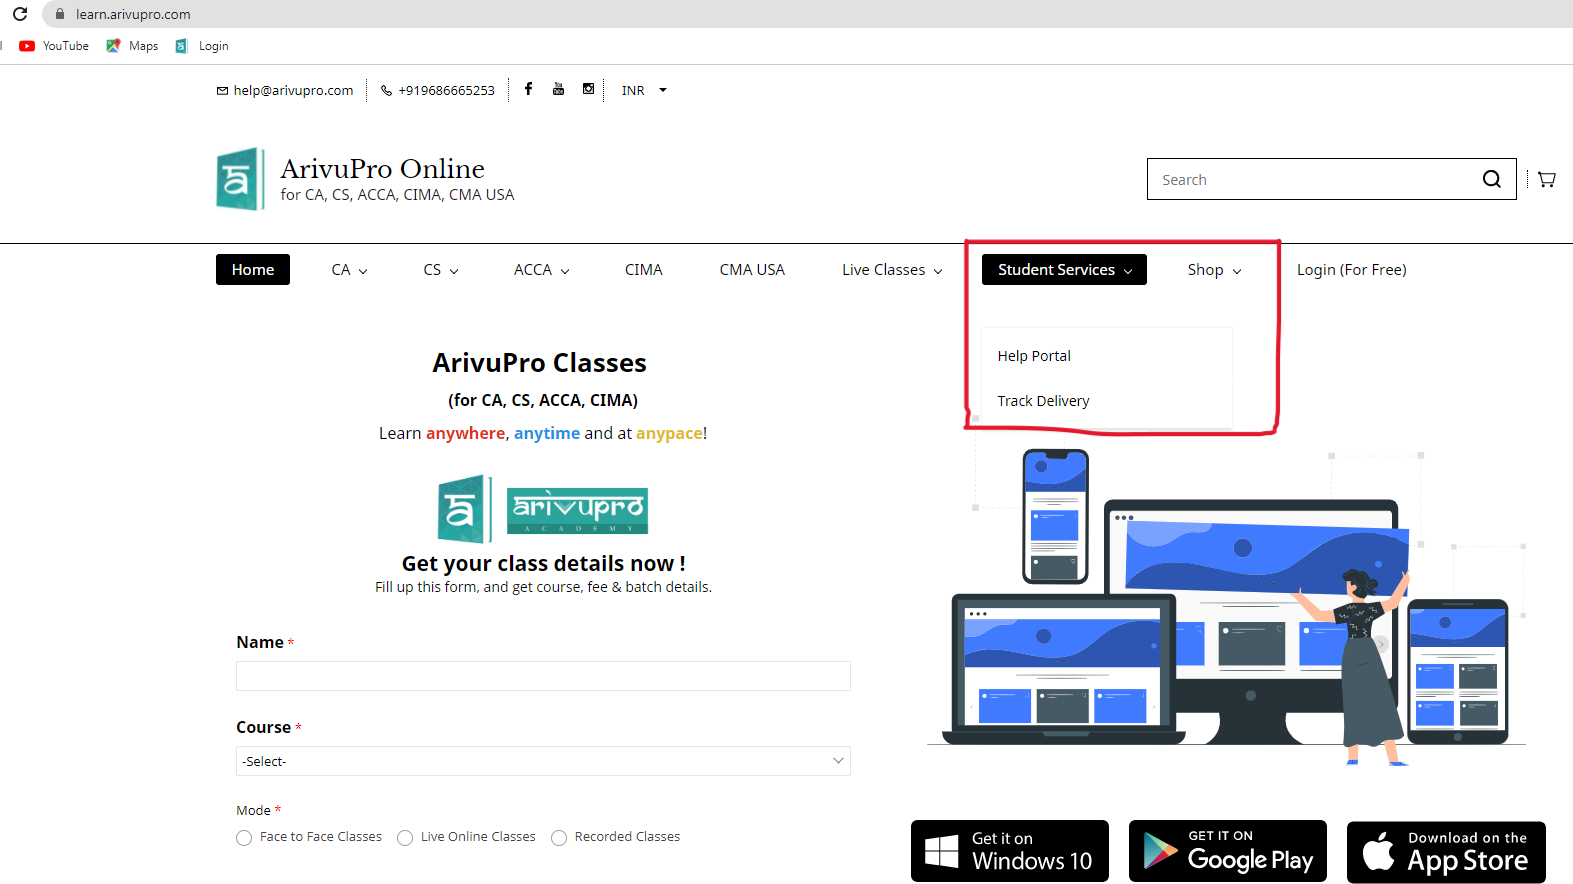The width and height of the screenshot is (1573, 884).
Task: Select Recorded Classes mode
Action: click(559, 838)
